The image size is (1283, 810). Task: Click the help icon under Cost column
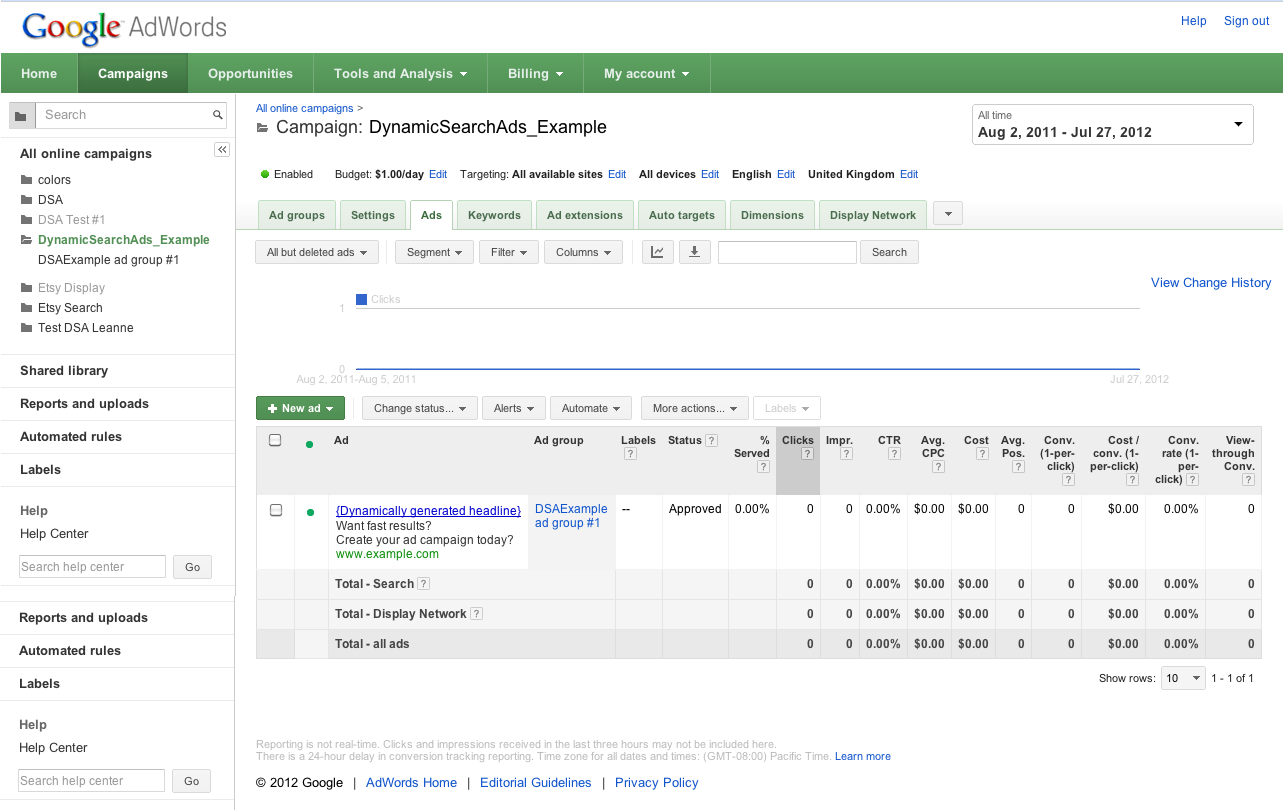983,454
